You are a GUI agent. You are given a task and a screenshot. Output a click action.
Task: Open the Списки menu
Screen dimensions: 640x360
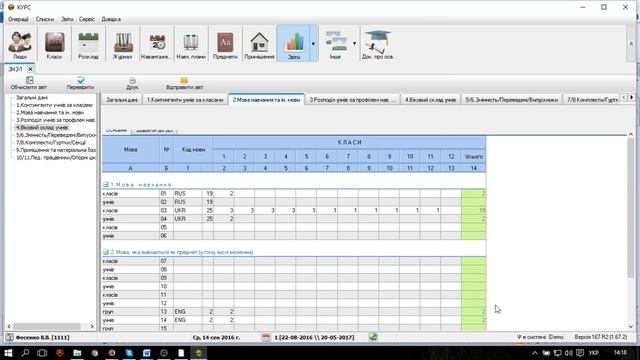pyautogui.click(x=44, y=19)
